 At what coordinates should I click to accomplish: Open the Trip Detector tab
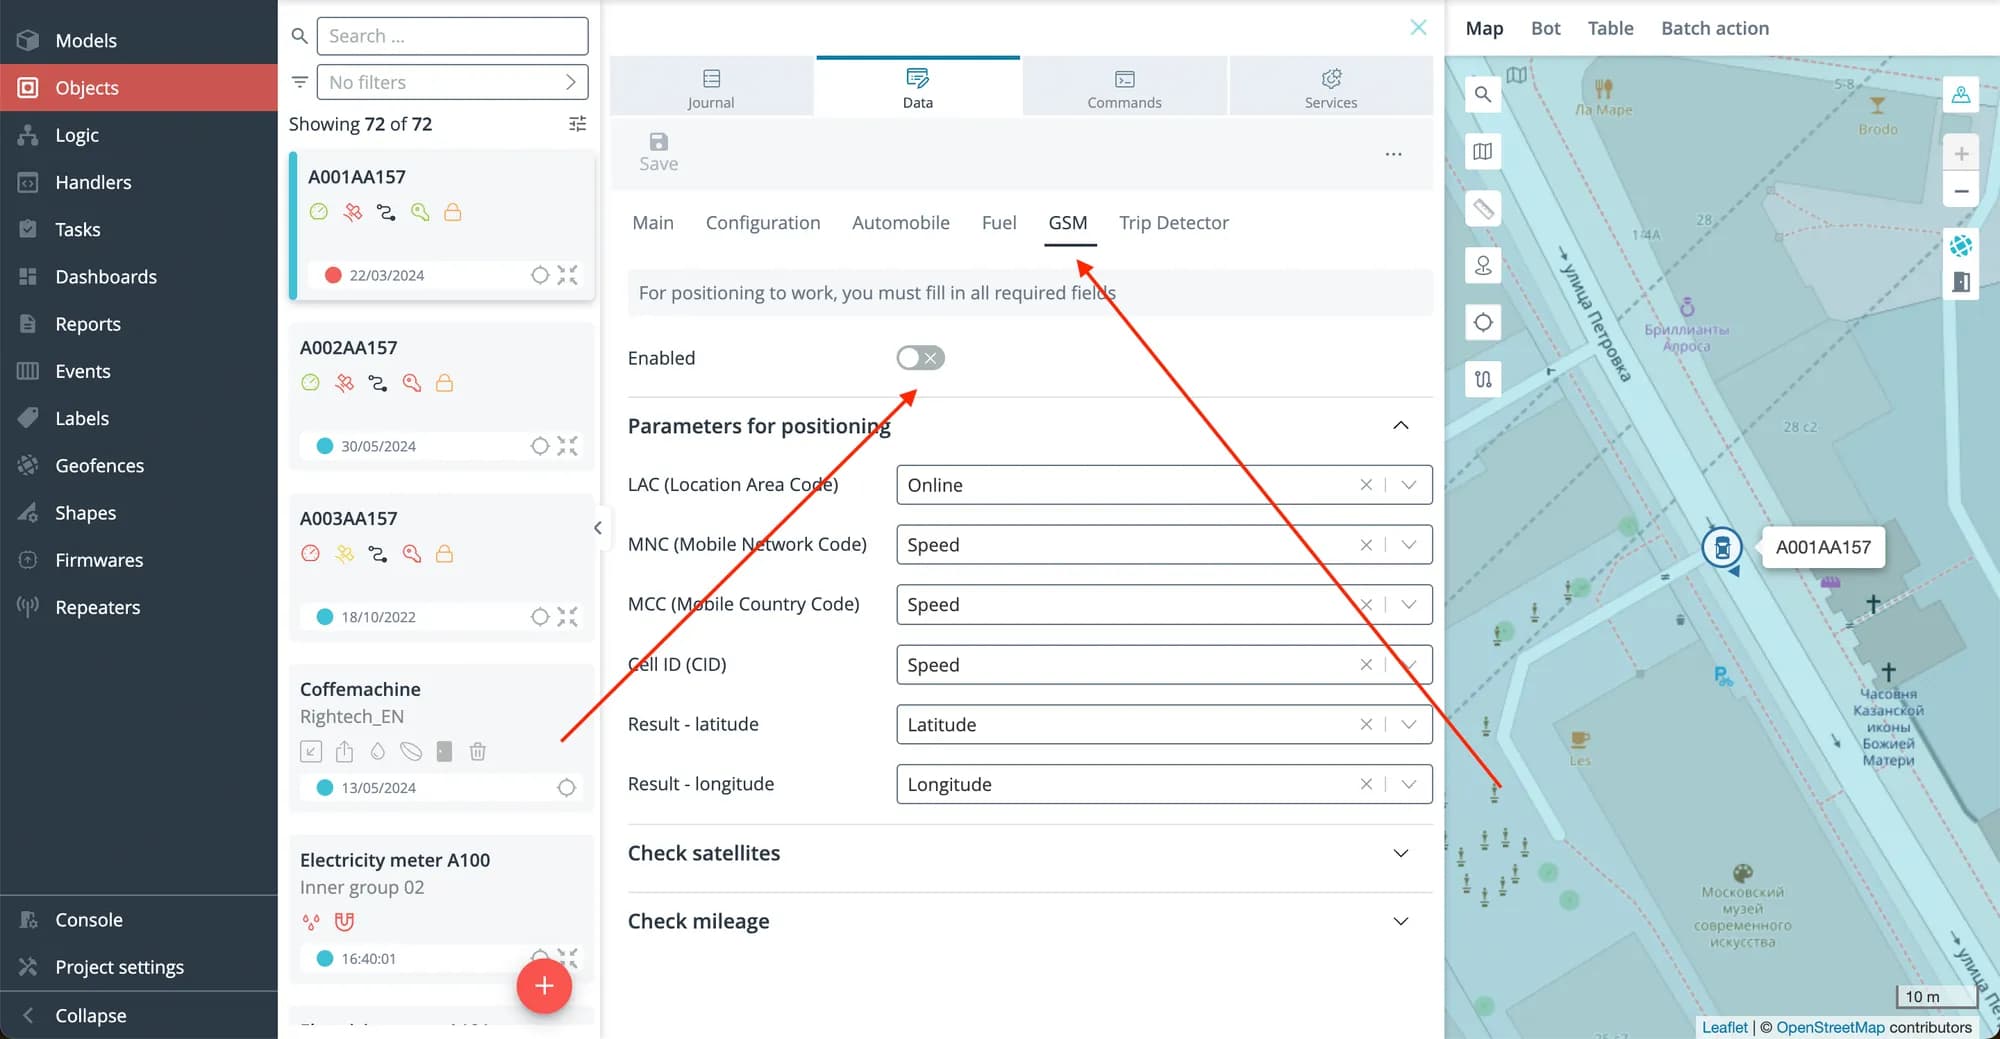pos(1173,223)
